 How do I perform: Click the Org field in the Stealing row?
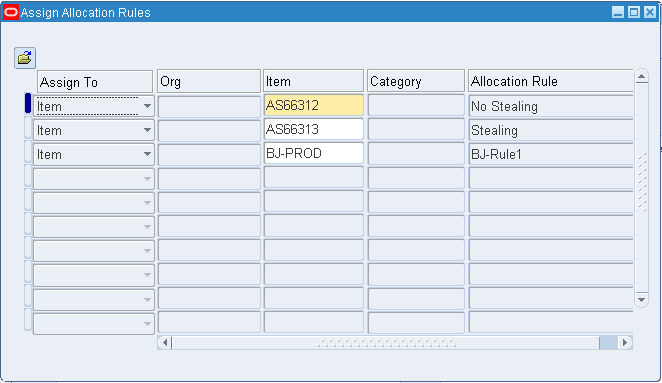pos(209,130)
